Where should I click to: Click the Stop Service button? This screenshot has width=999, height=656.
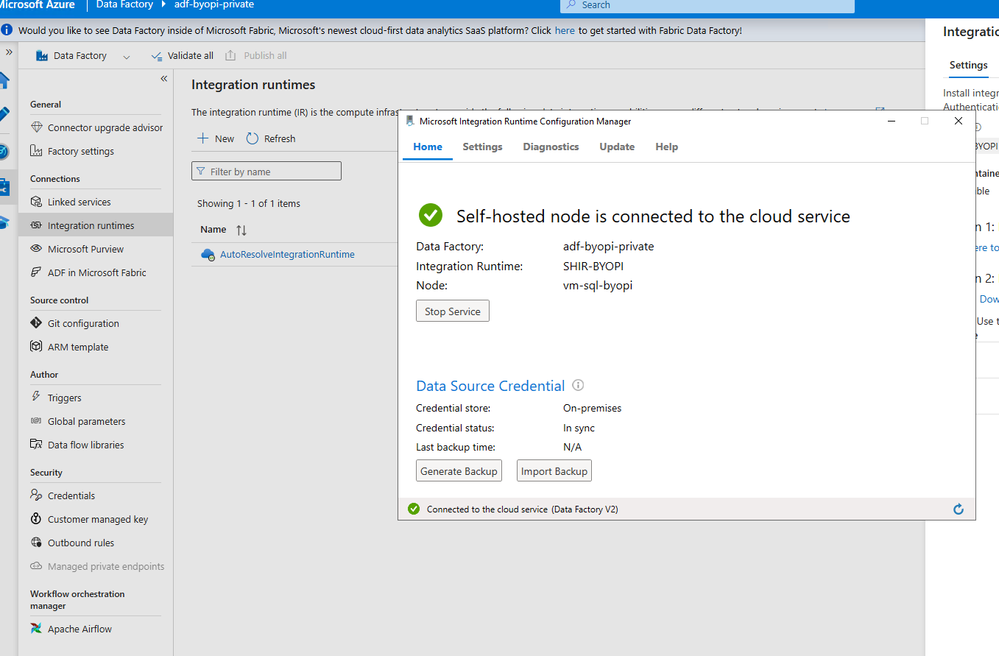[x=452, y=311]
